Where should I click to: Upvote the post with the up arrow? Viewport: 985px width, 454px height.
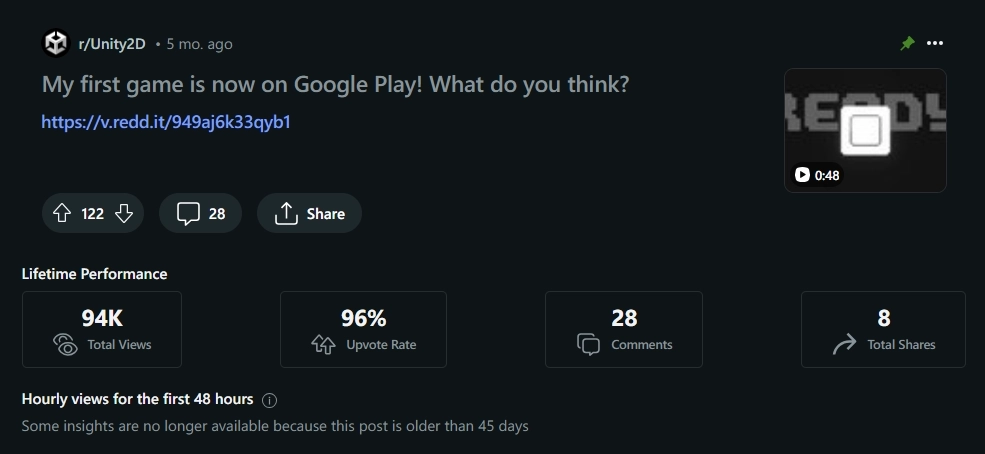pos(62,213)
